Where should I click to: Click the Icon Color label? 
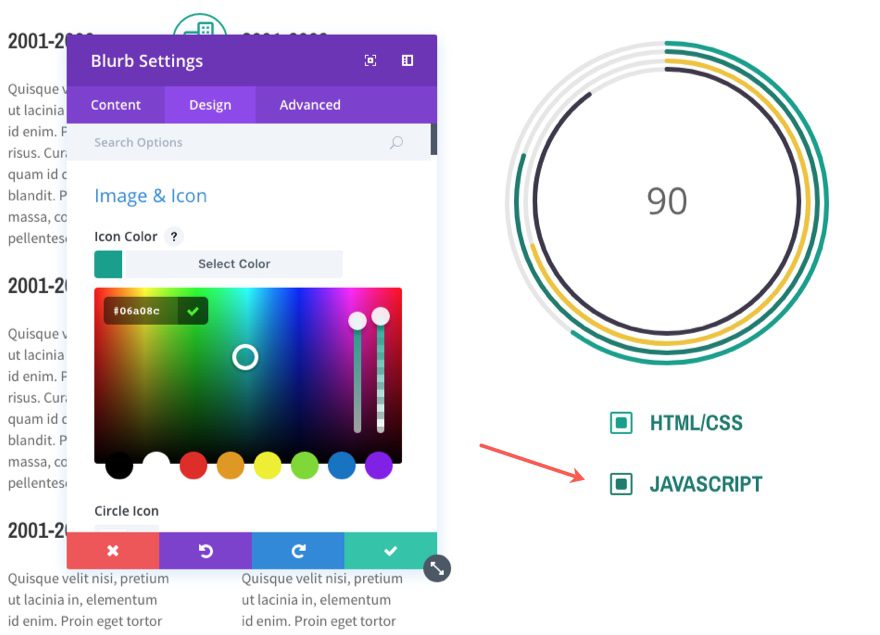click(126, 237)
